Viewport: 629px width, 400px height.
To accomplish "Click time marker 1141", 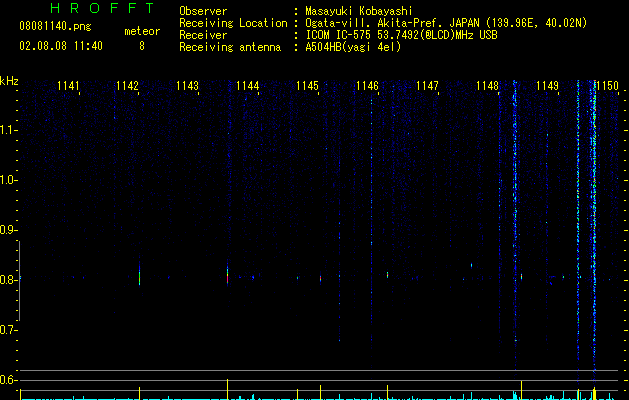I will [x=68, y=86].
